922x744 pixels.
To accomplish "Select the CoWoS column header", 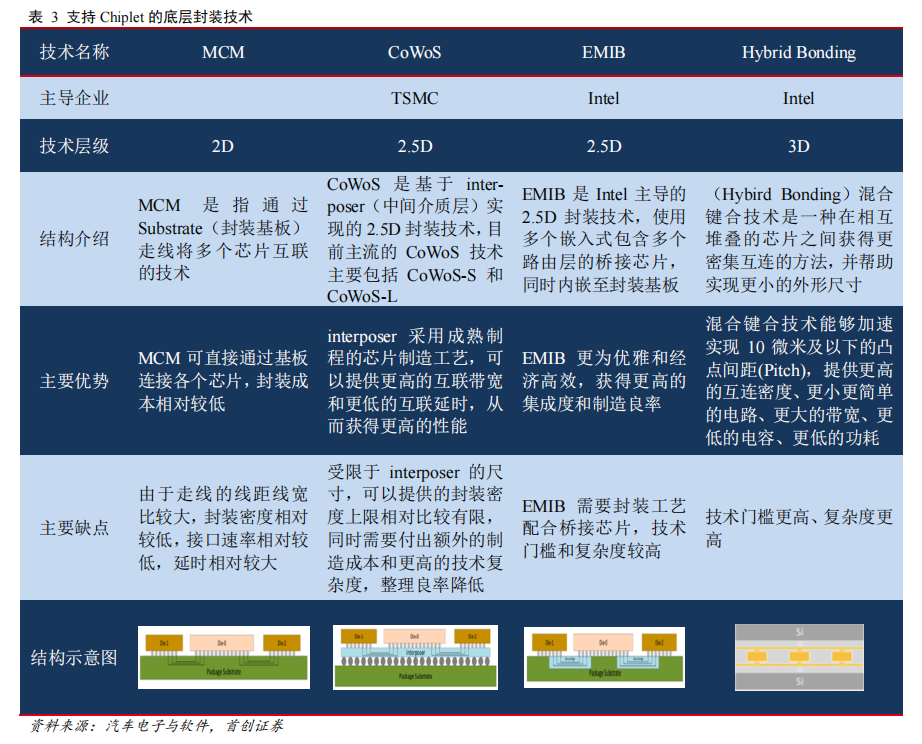I will [x=415, y=52].
